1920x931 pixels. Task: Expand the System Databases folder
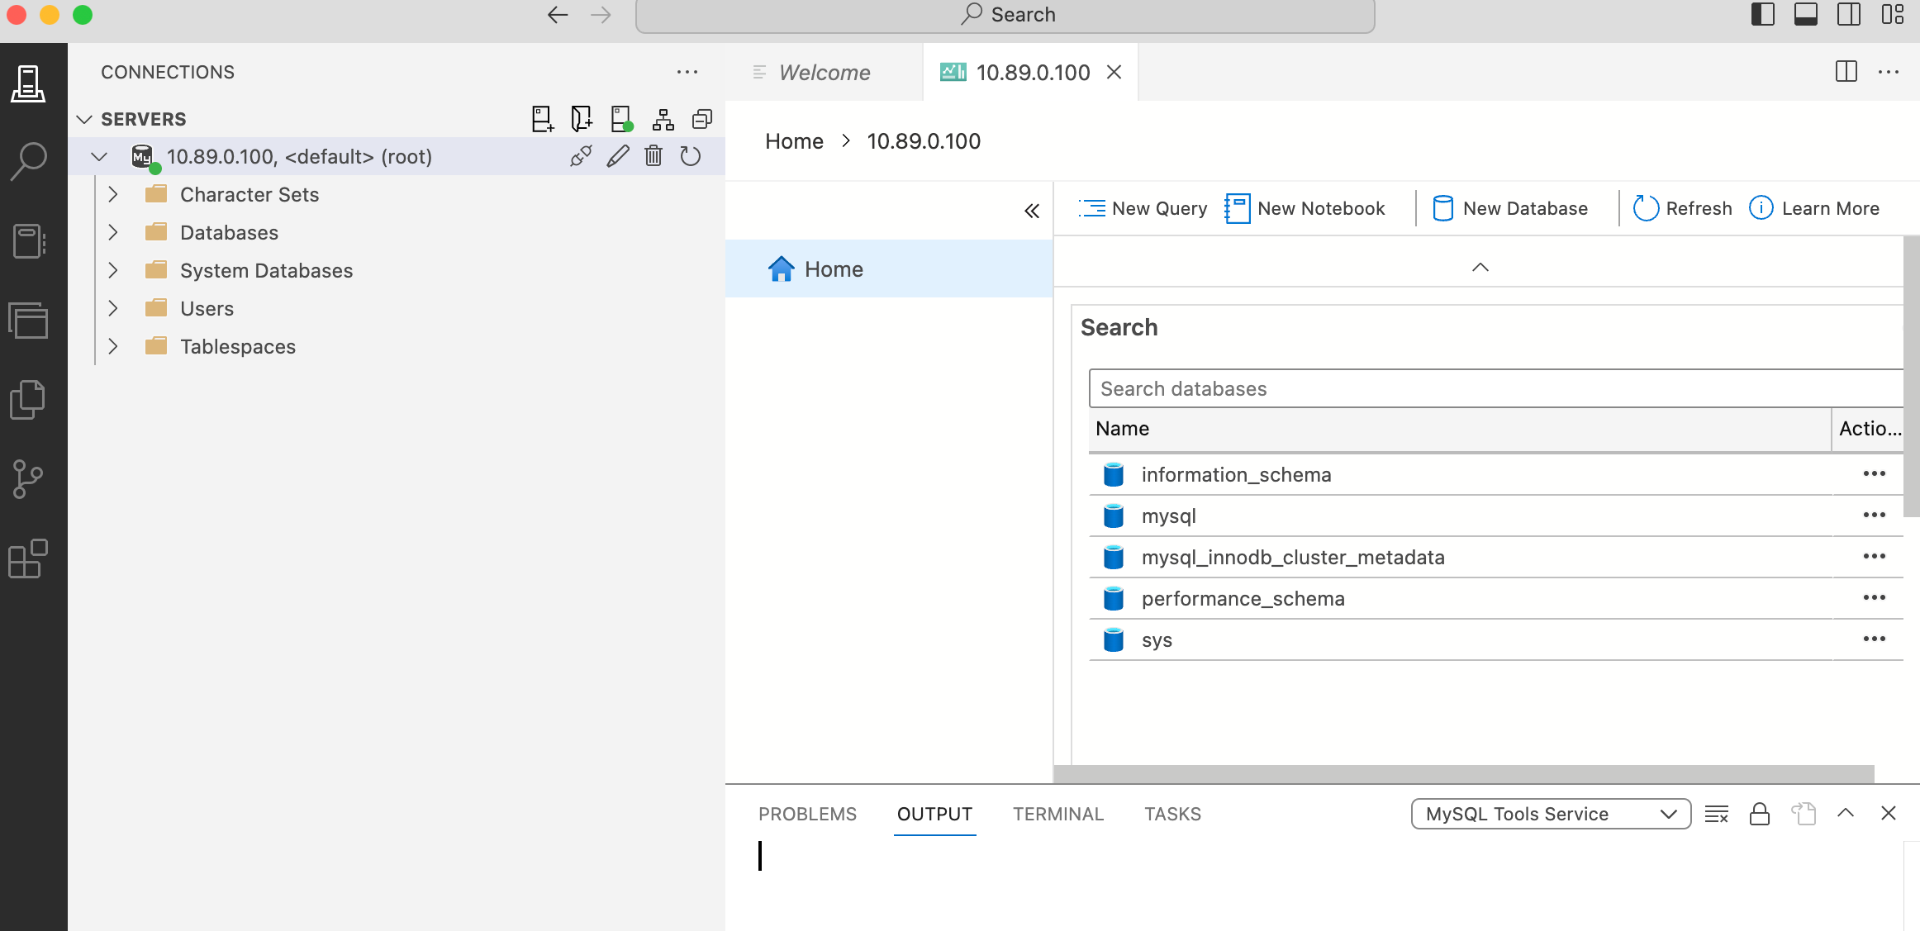[113, 271]
